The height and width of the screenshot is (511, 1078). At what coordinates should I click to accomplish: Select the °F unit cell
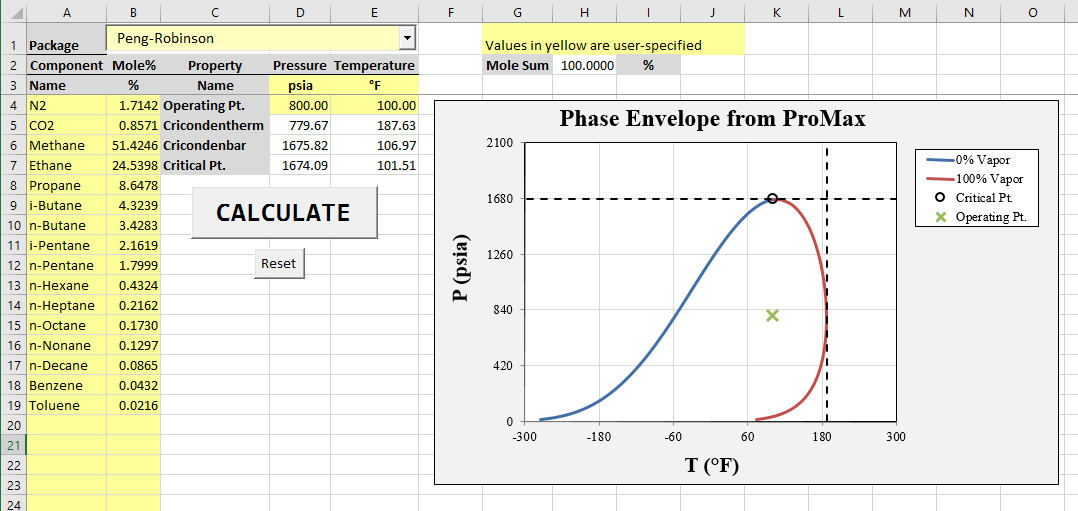point(375,86)
